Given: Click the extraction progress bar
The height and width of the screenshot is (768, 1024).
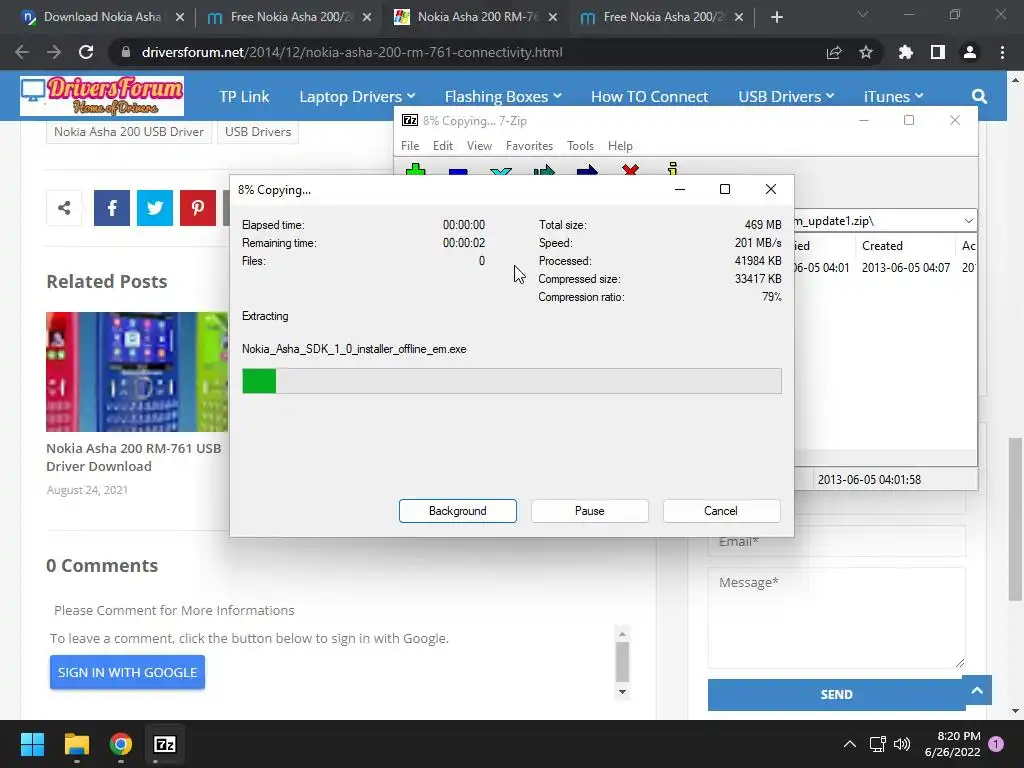Looking at the screenshot, I should point(511,381).
